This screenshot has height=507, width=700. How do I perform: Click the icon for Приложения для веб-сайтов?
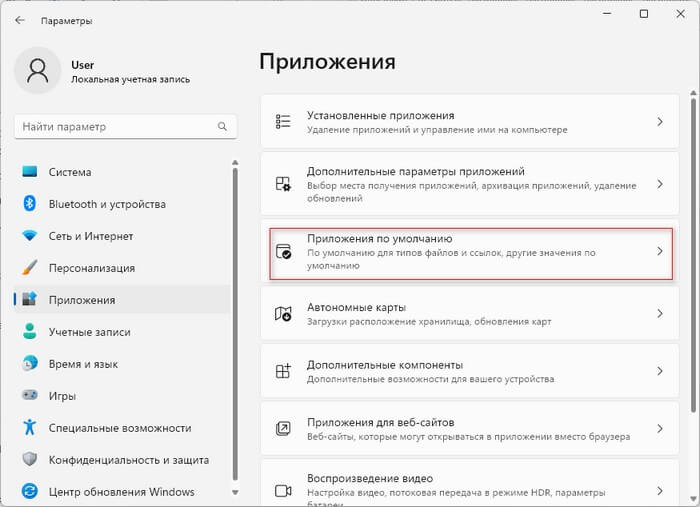tap(283, 428)
